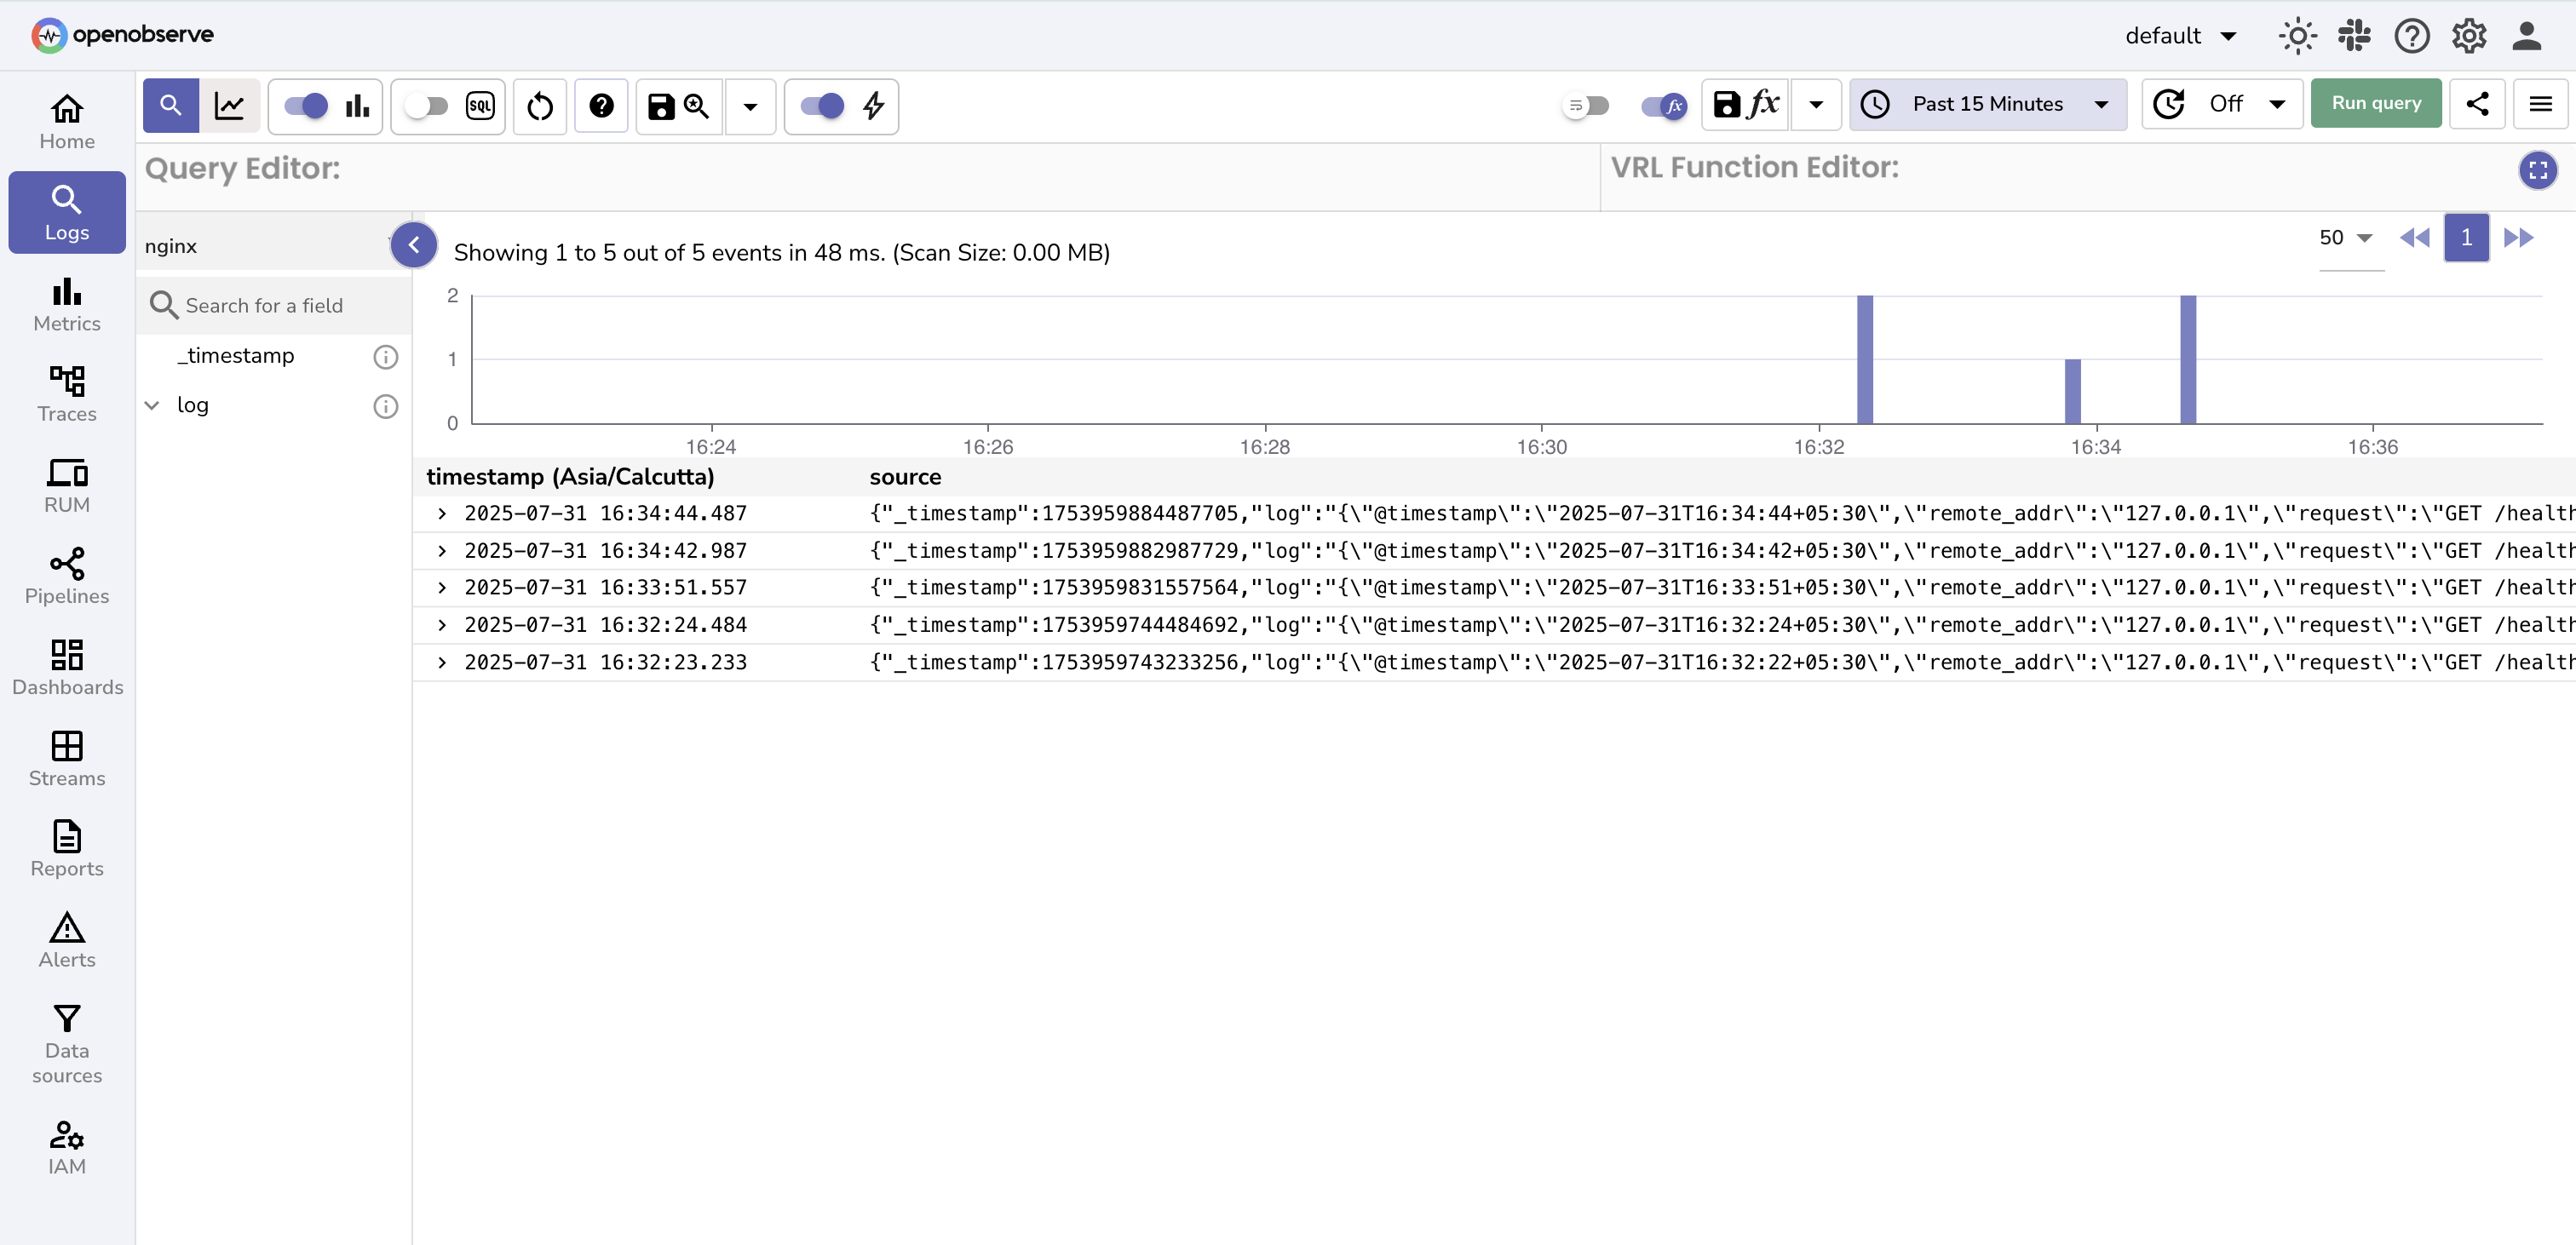The height and width of the screenshot is (1245, 2576).
Task: Open the share query icon
Action: tap(2478, 103)
